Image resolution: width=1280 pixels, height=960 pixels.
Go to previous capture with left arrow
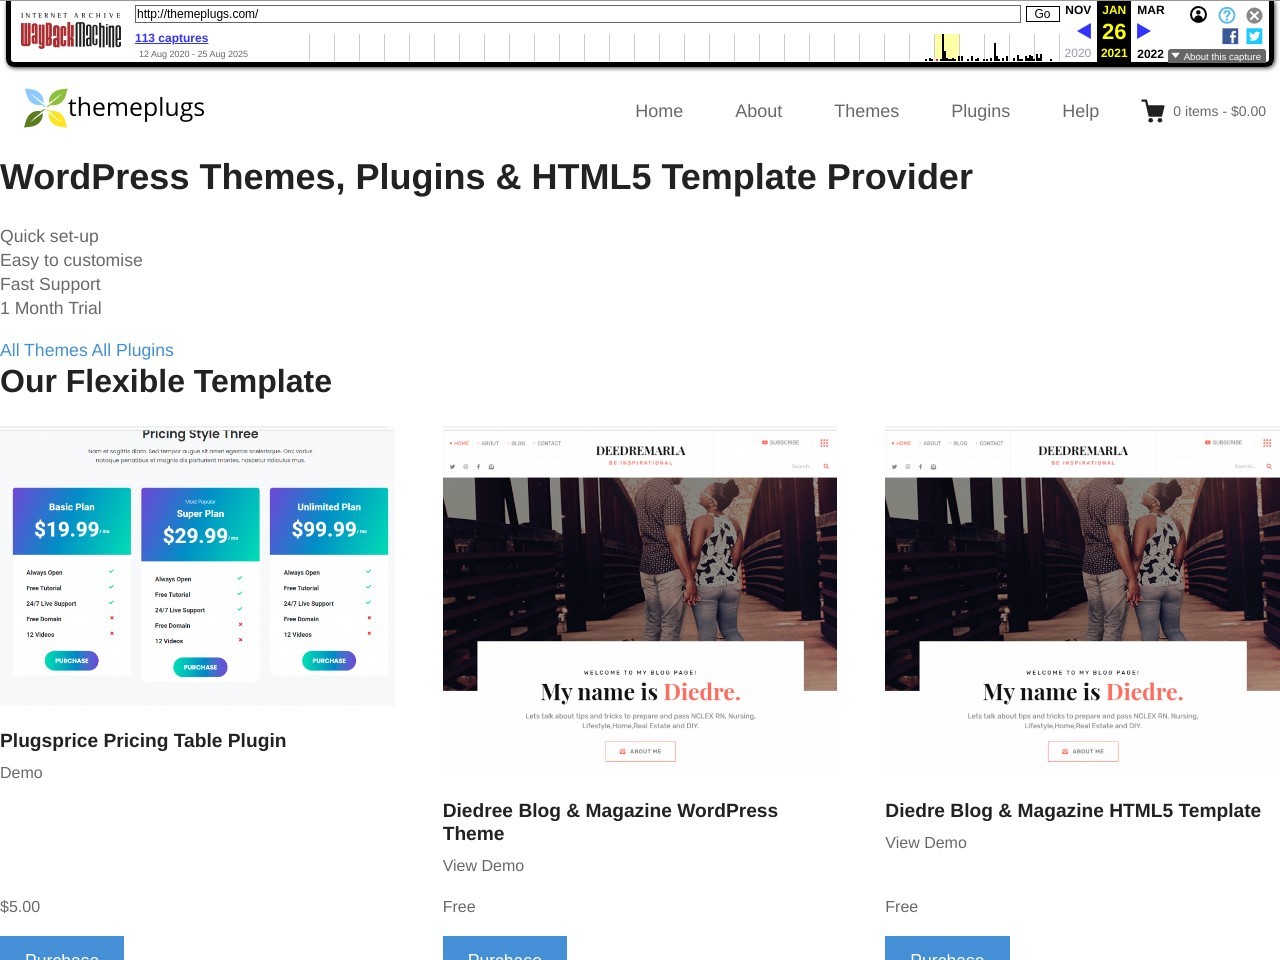(1083, 31)
